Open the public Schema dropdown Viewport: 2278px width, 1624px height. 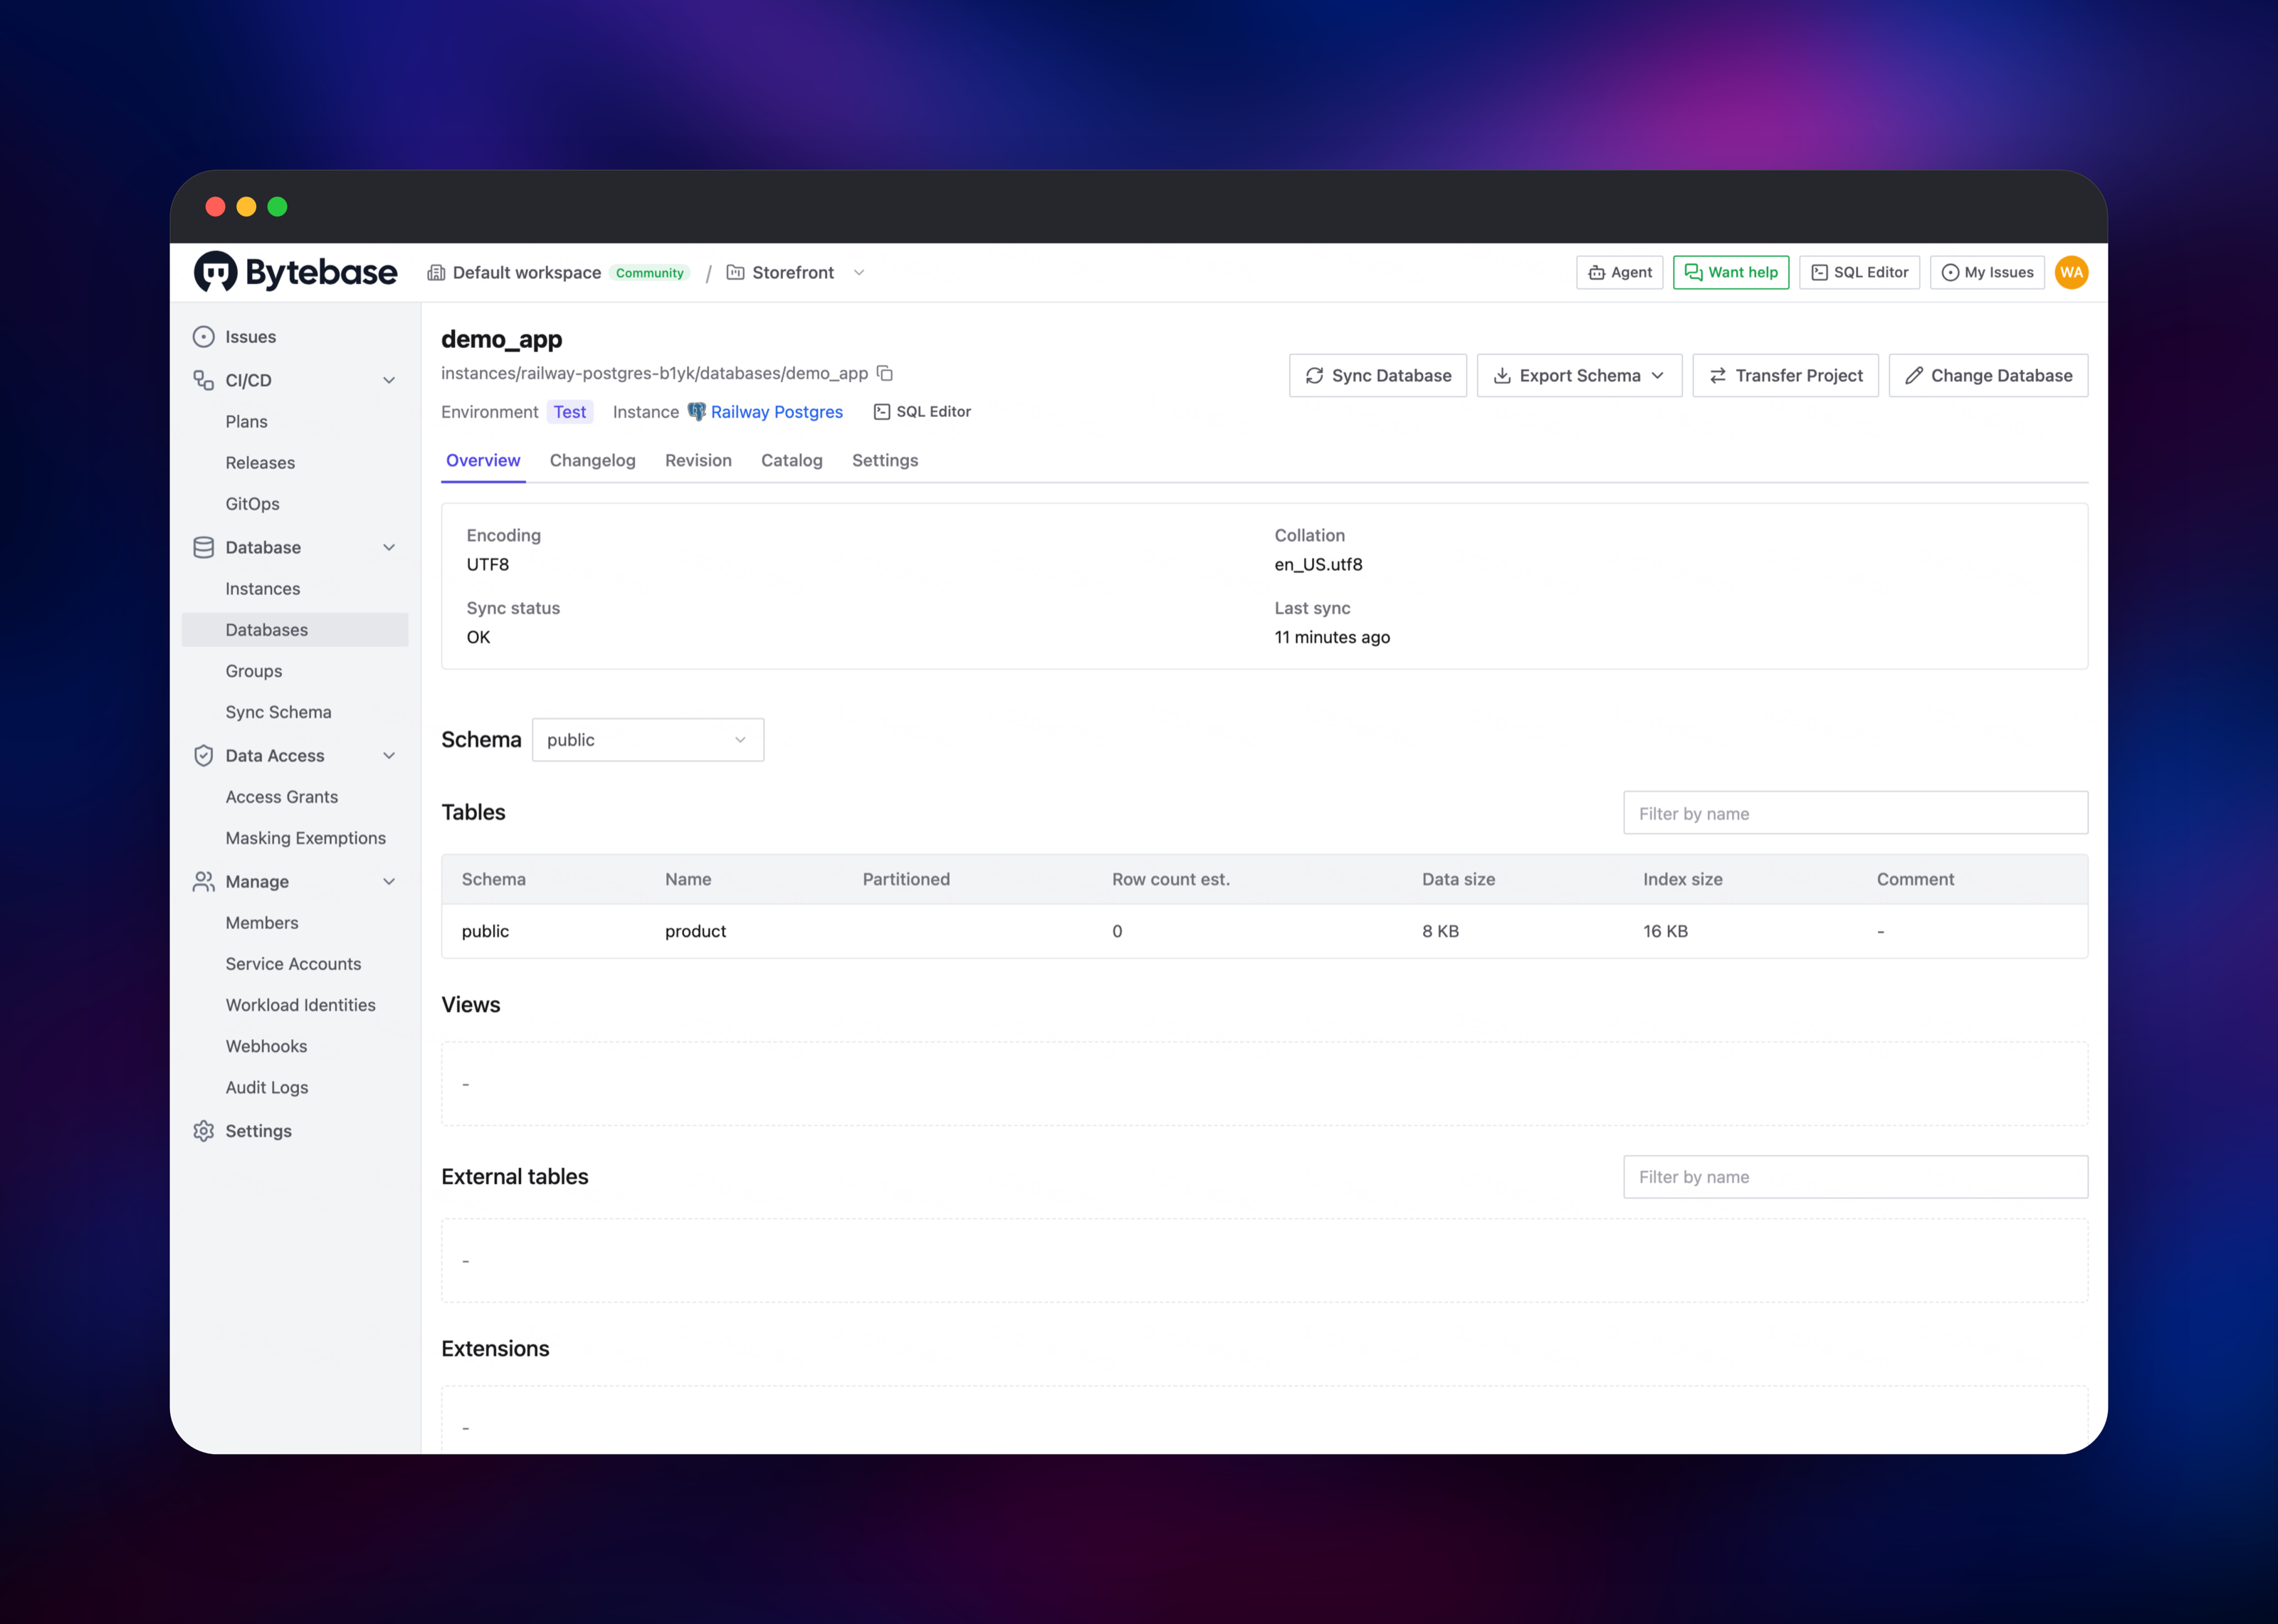(648, 740)
